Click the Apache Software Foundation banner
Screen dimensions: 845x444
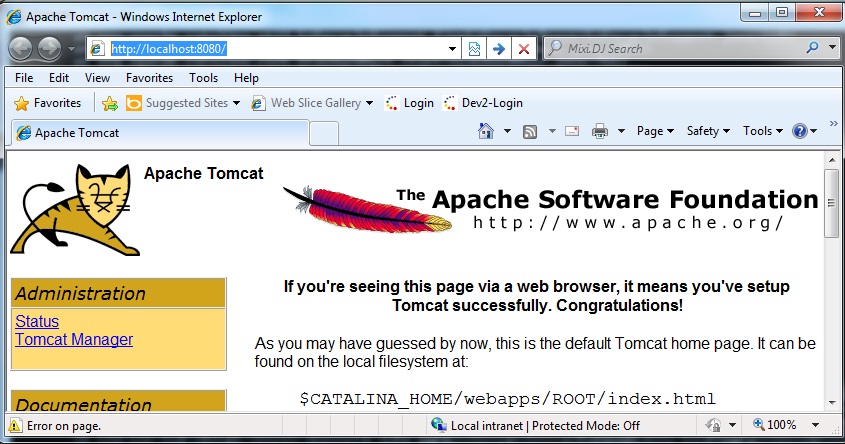click(x=551, y=208)
